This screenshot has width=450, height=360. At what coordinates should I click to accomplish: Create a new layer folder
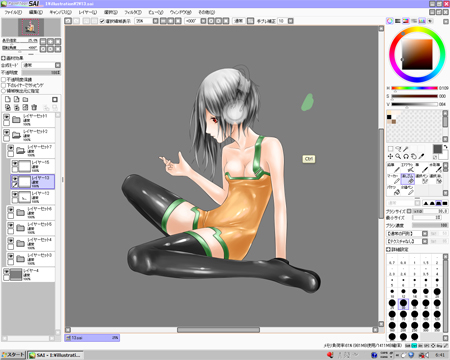pos(25,99)
